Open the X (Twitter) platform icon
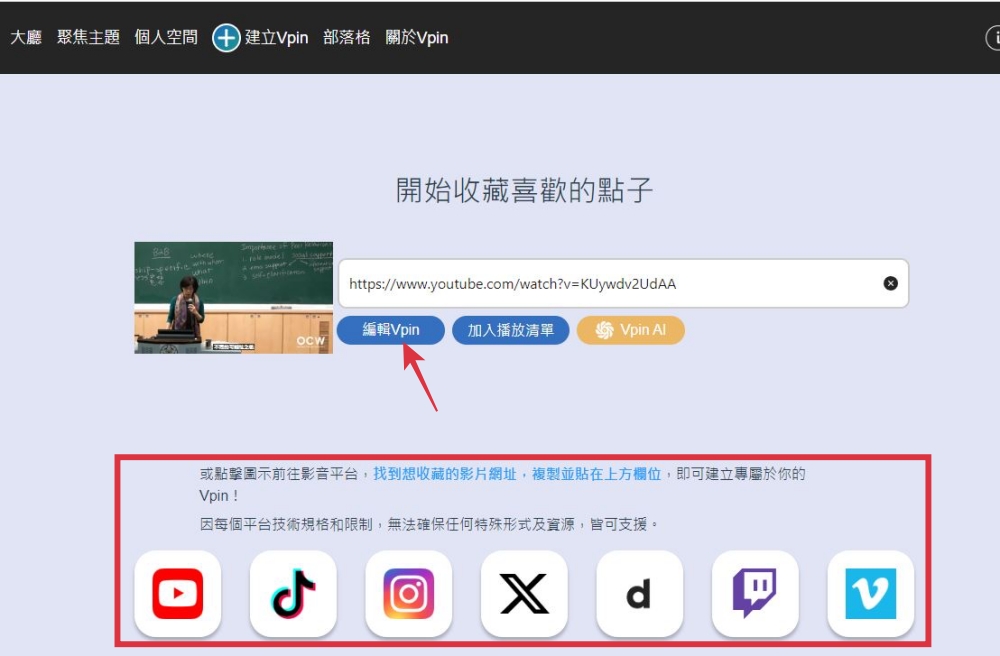Screen dimensions: 1000x656 [524, 593]
